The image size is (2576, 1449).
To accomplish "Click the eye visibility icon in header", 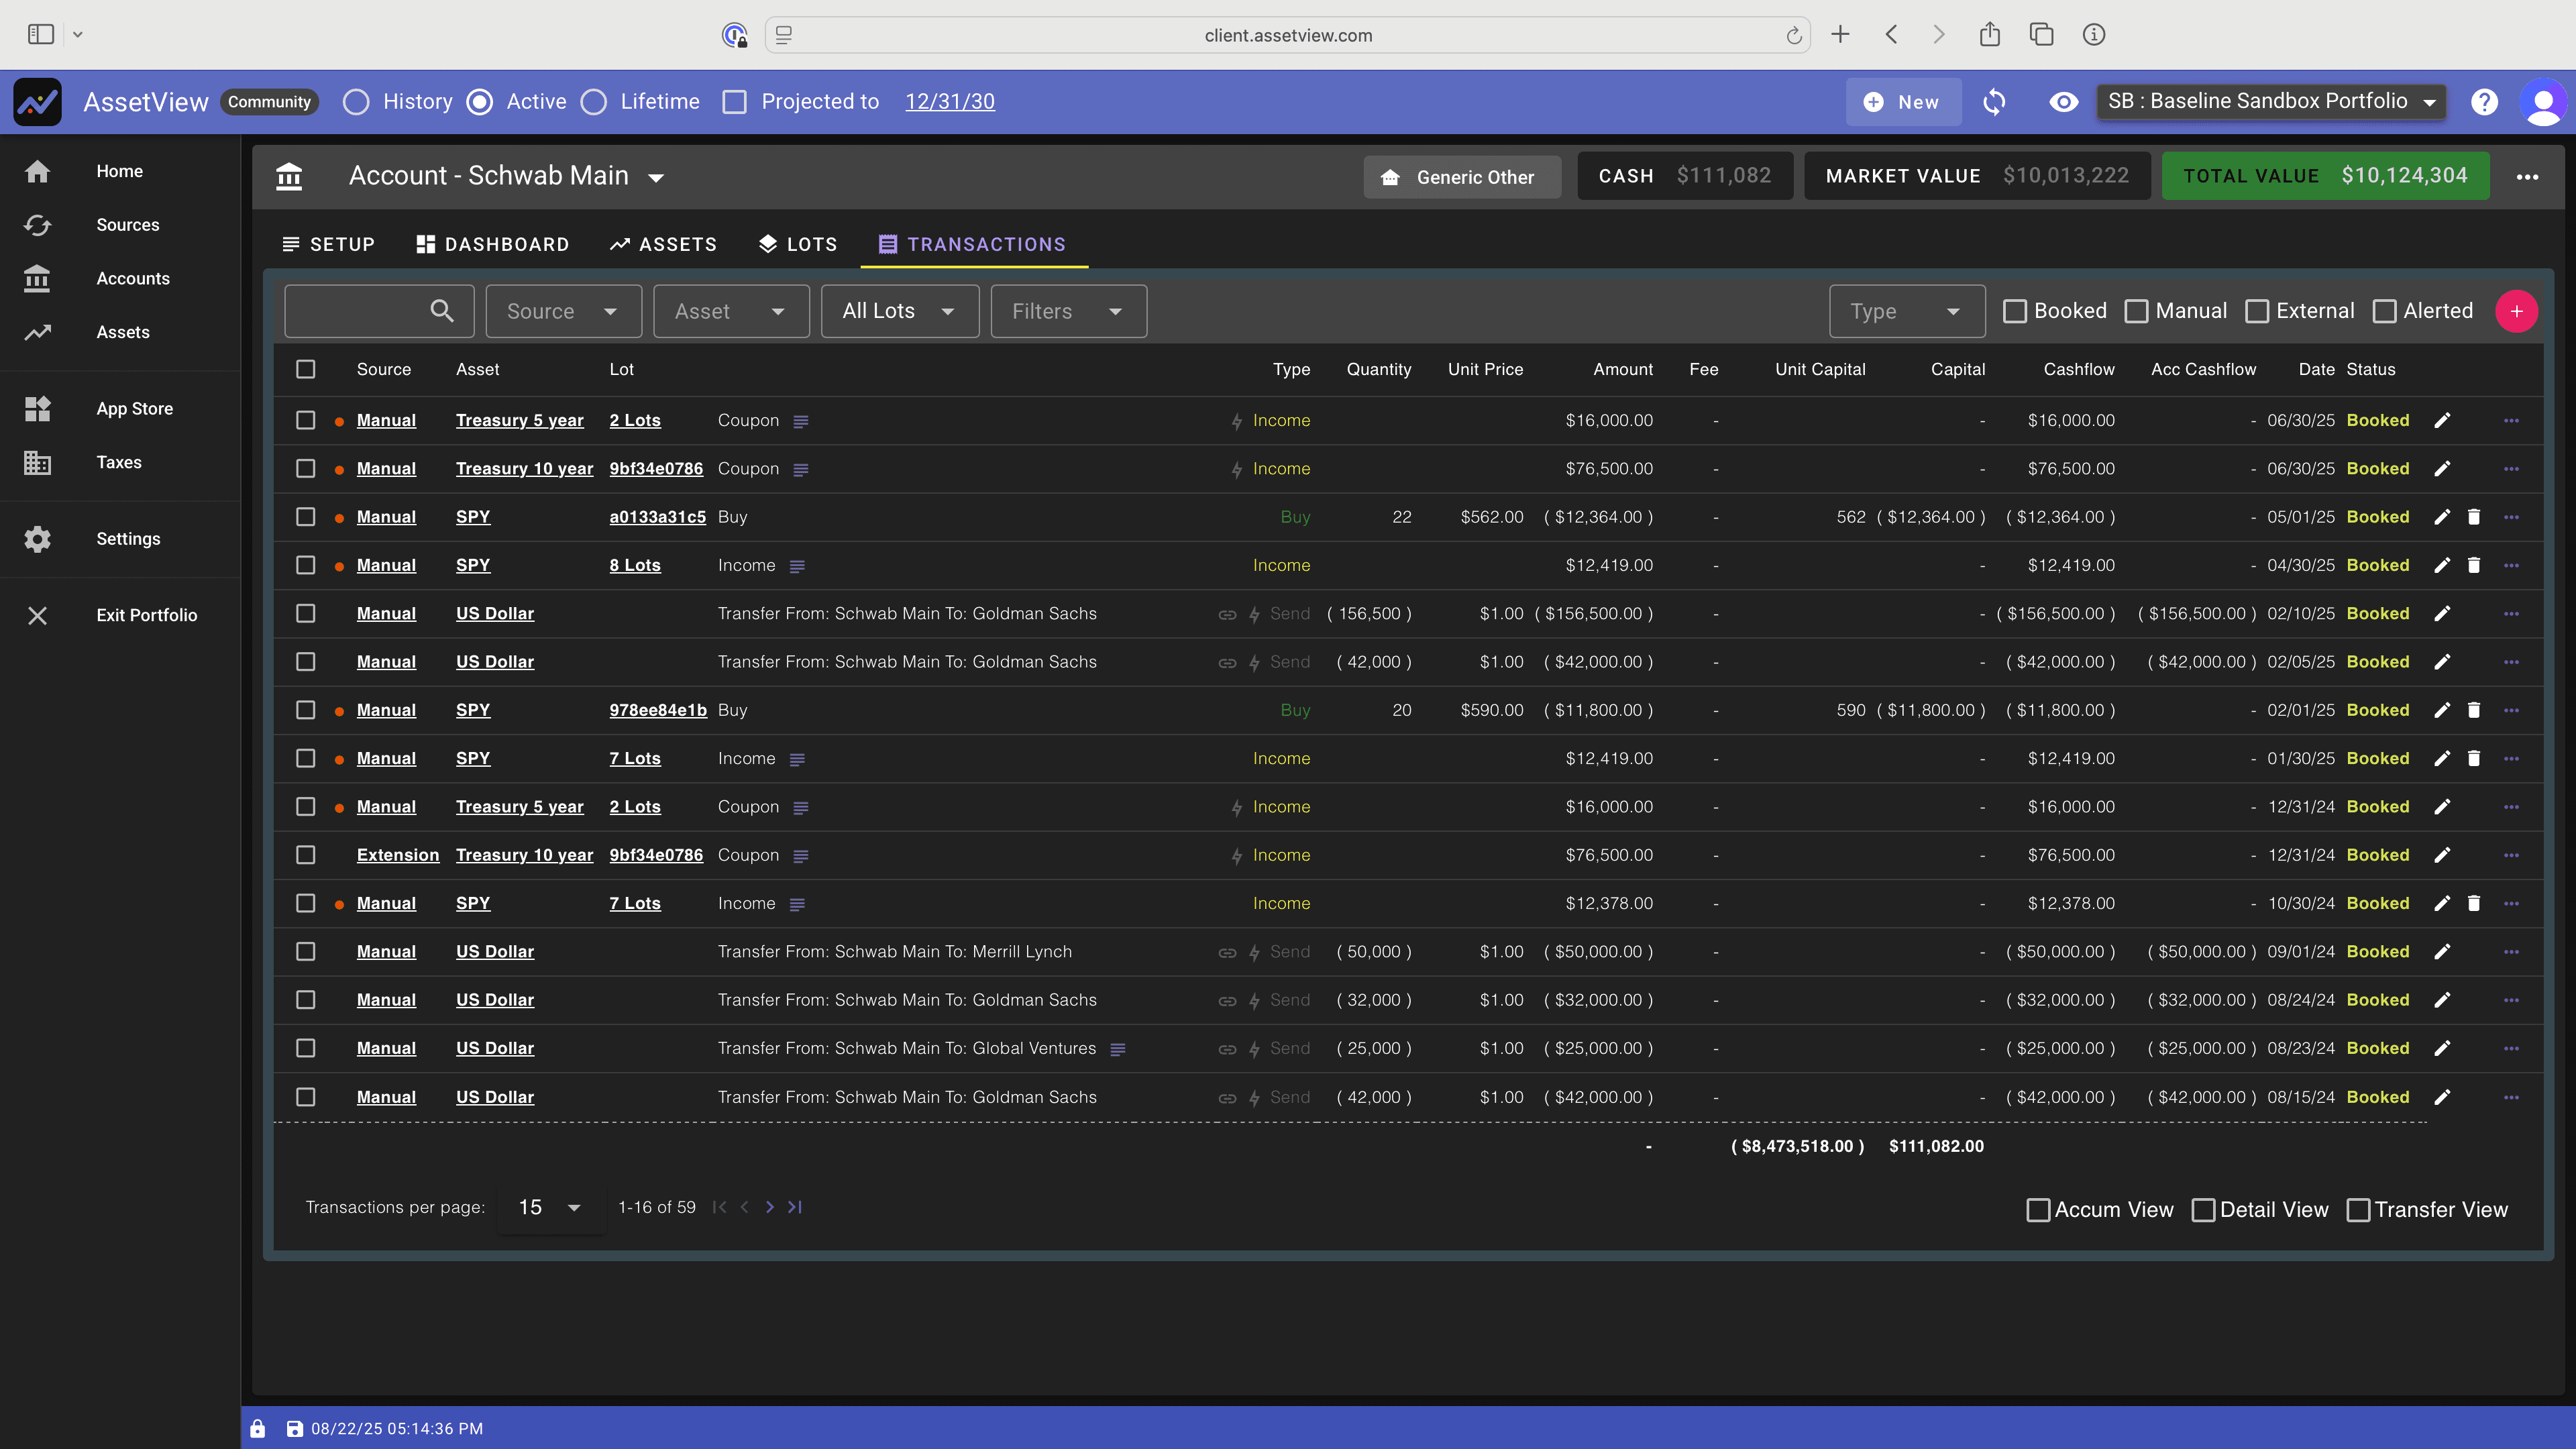I will pos(2063,102).
